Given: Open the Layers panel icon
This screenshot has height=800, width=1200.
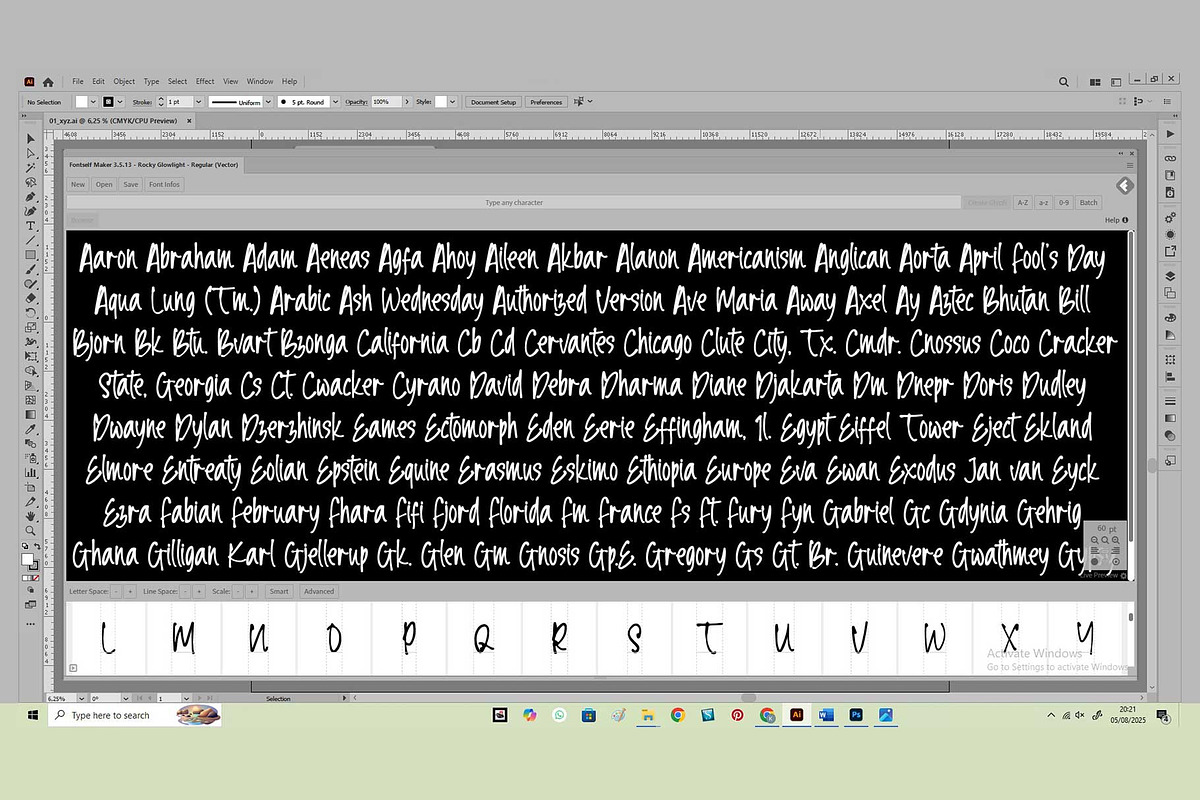Looking at the screenshot, I should click(1170, 276).
